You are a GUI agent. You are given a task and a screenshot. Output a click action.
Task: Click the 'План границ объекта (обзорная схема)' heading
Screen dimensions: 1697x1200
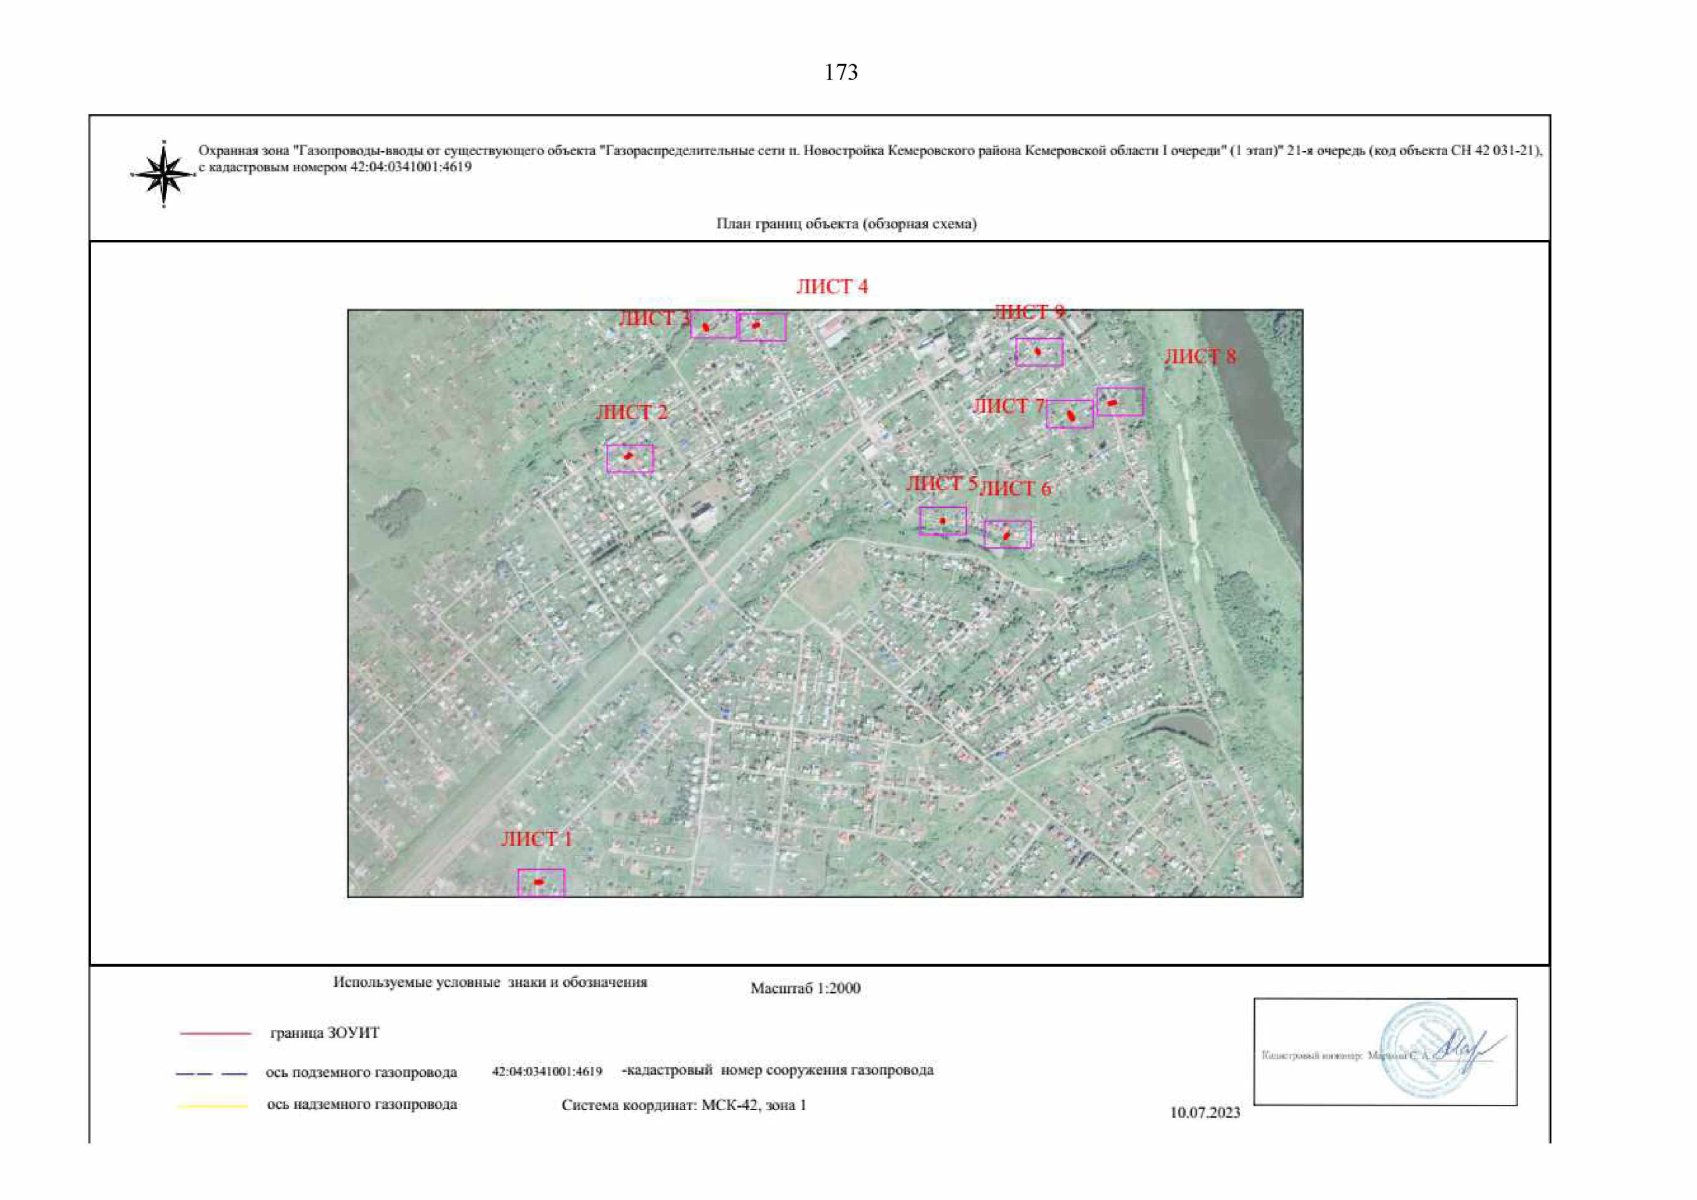click(846, 224)
